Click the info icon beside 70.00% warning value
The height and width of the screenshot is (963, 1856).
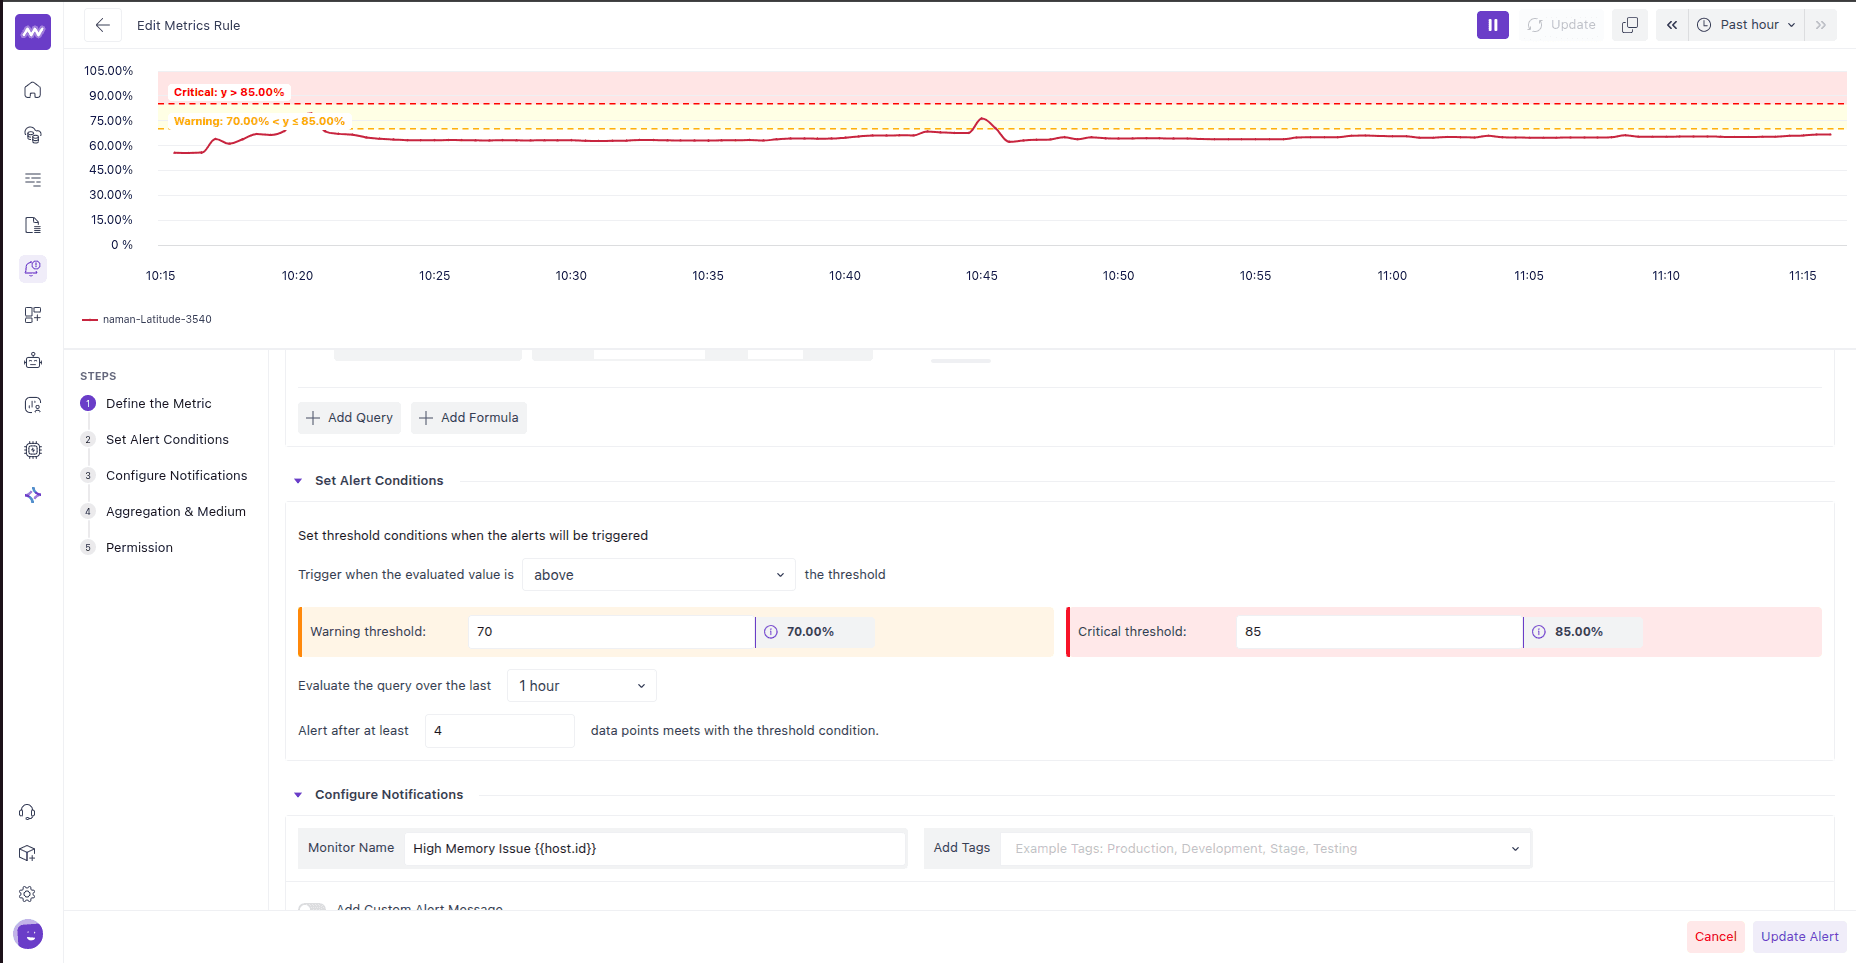point(771,632)
